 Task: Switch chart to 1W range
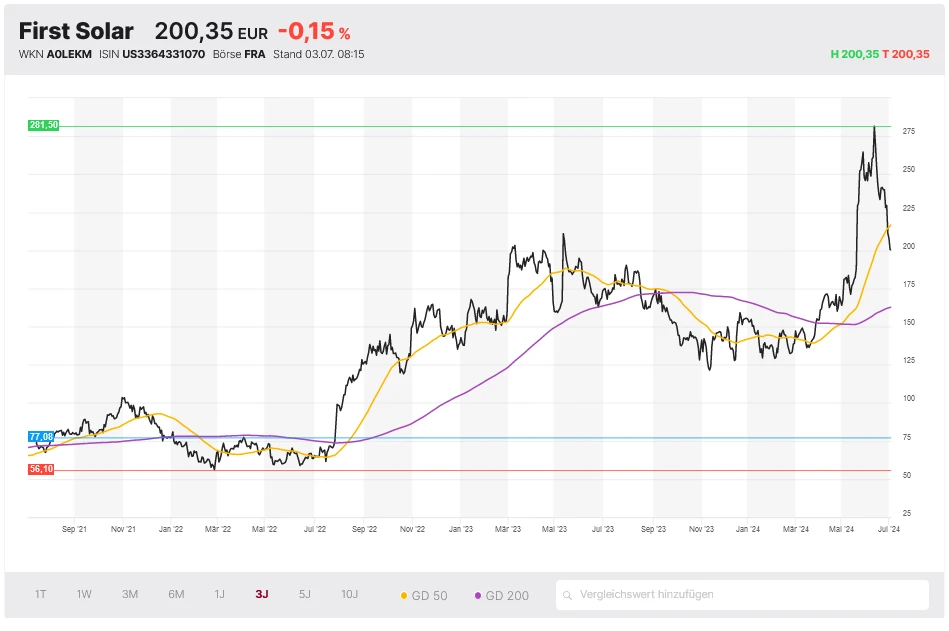(x=84, y=594)
